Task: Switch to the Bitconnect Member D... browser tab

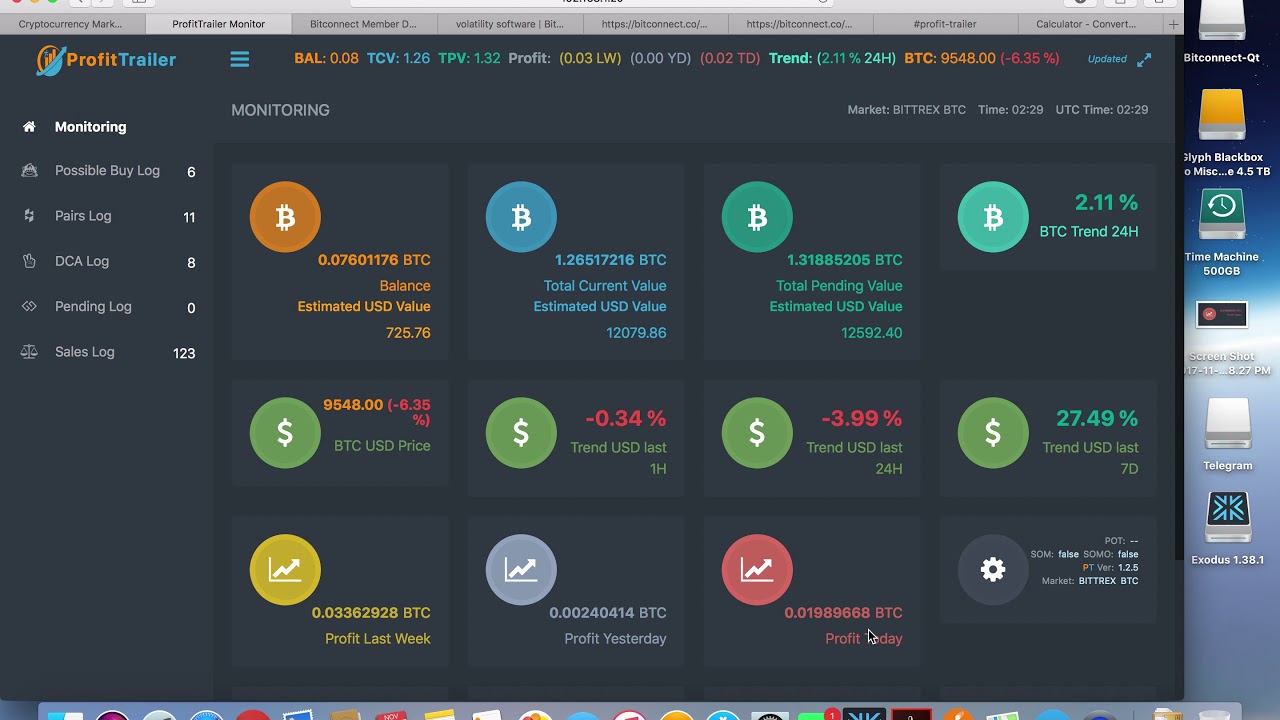Action: [363, 24]
